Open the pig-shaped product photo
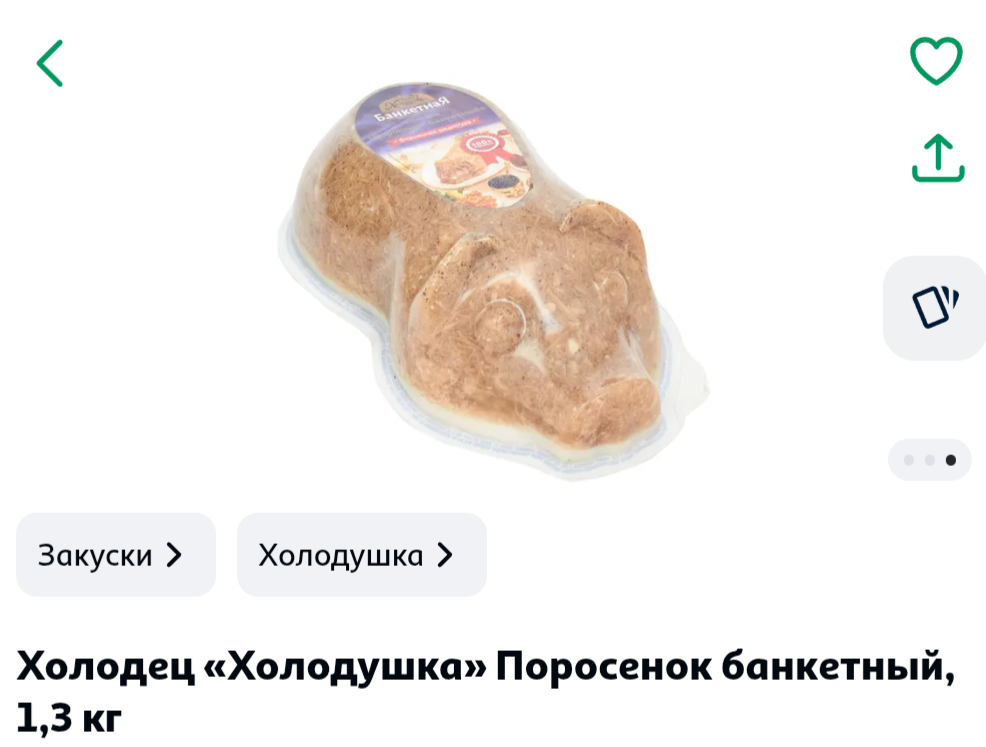986x747 pixels. (x=494, y=280)
